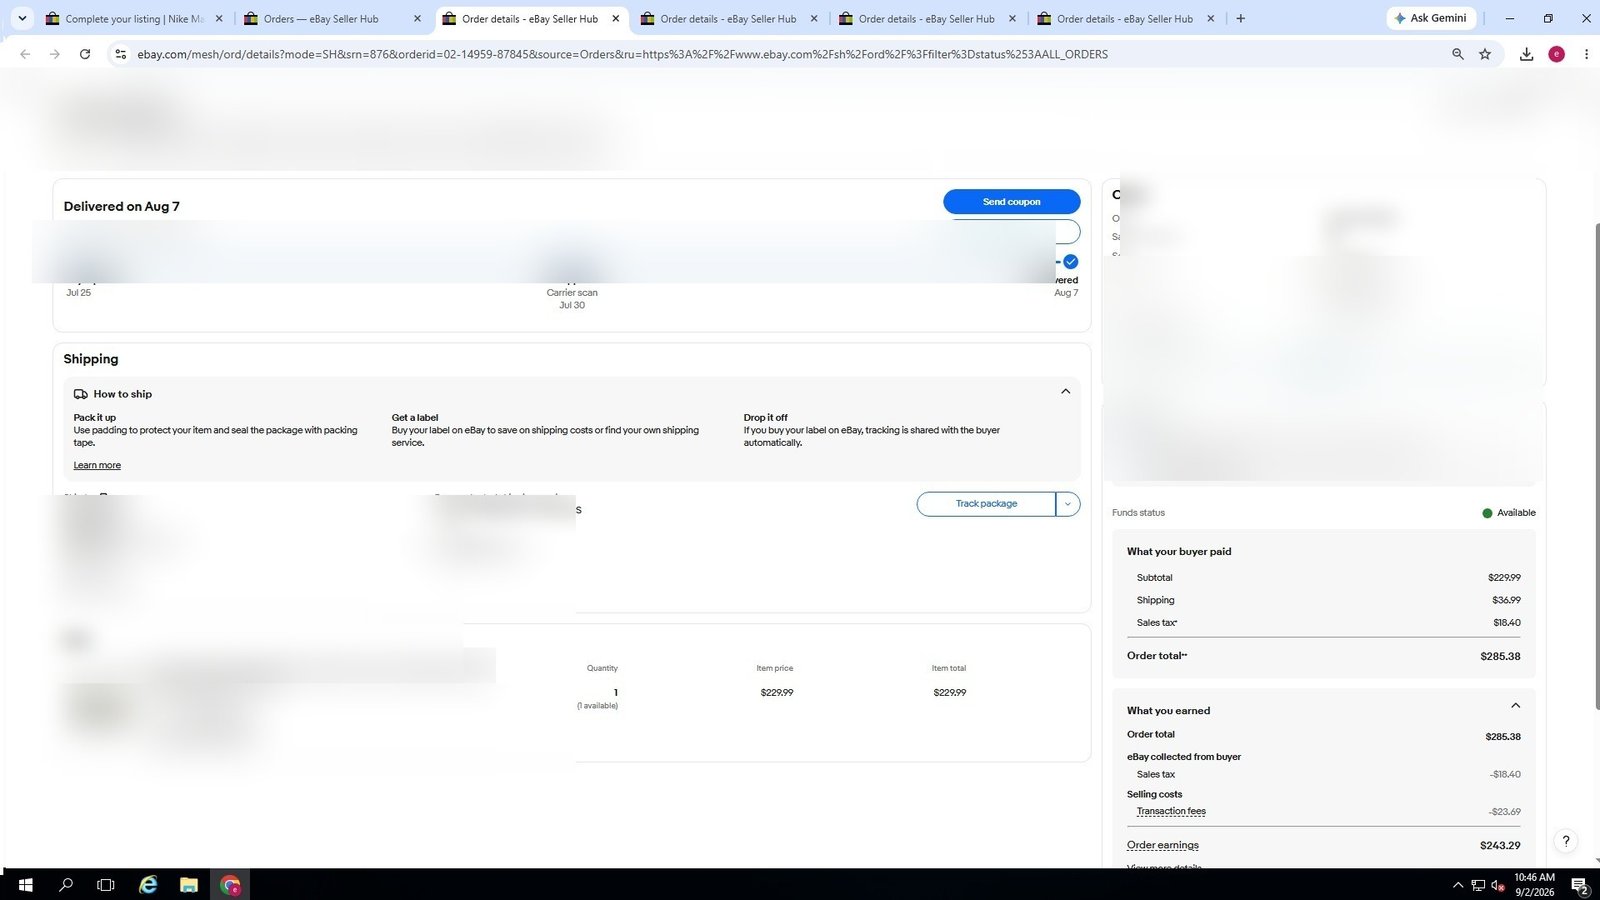
Task: Open the Order earnings link
Action: tap(1162, 845)
